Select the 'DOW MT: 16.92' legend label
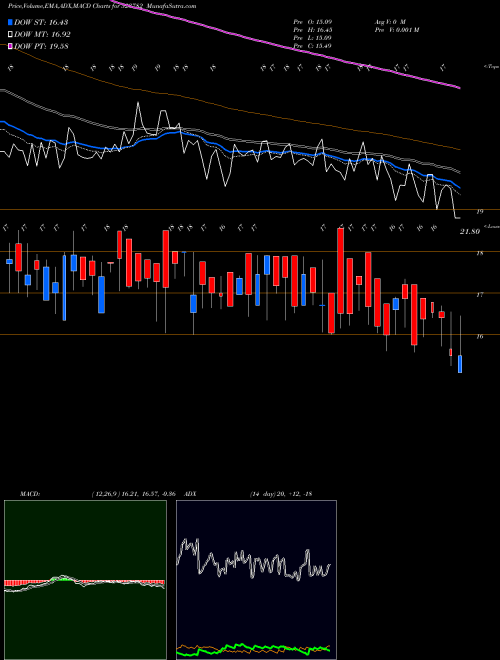 [x=42, y=35]
